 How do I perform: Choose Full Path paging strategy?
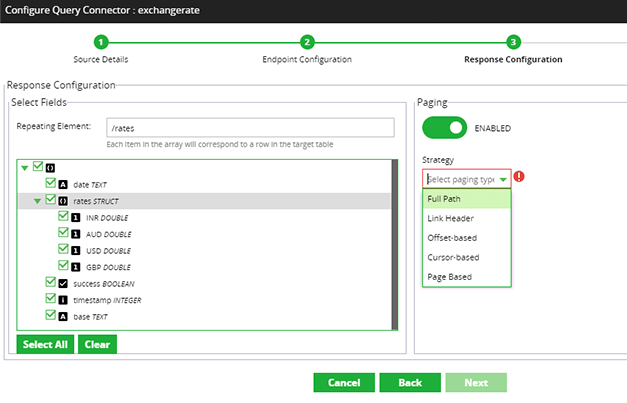tap(467, 199)
